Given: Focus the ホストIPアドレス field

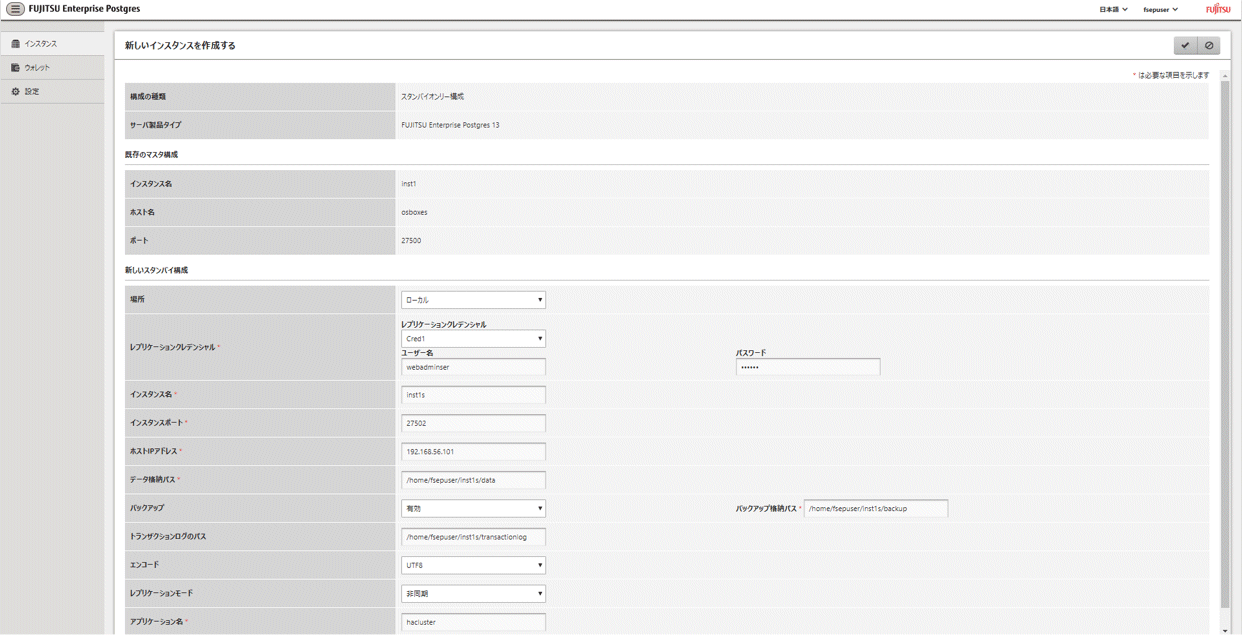Looking at the screenshot, I should tap(473, 452).
